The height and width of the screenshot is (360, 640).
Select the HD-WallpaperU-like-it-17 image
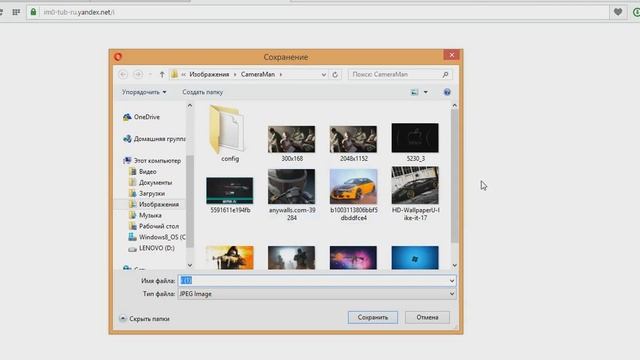point(415,185)
